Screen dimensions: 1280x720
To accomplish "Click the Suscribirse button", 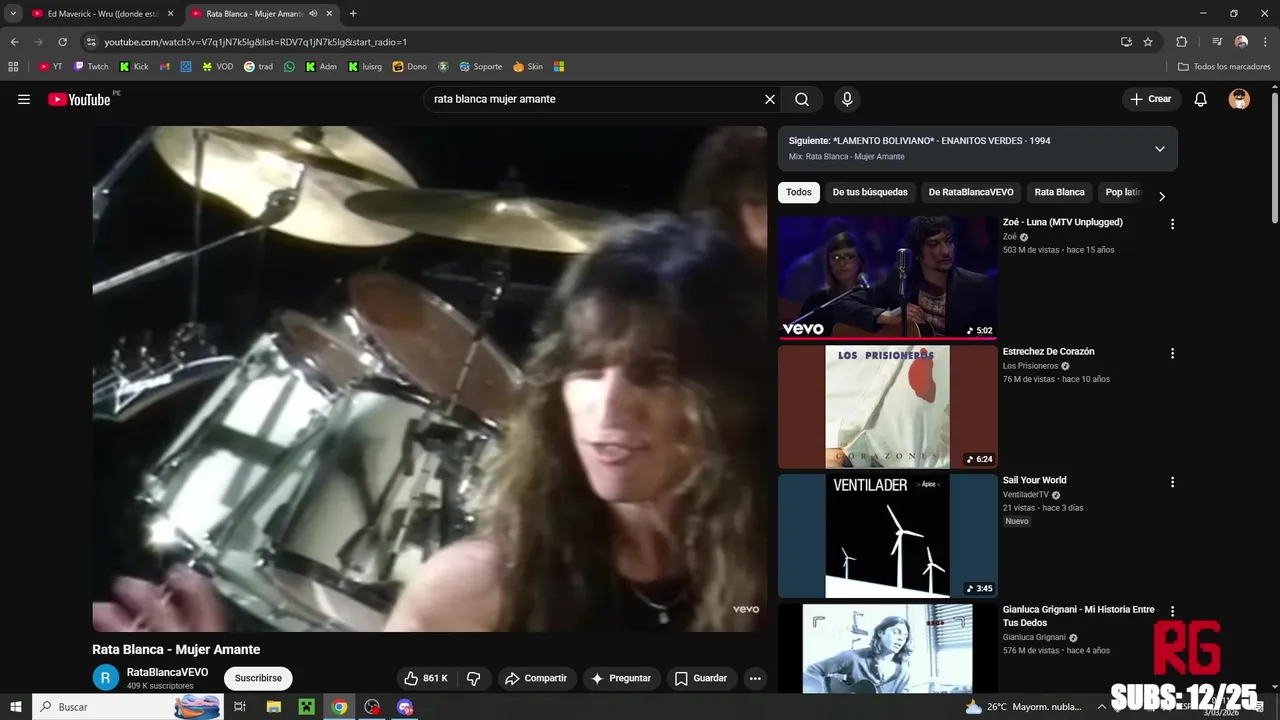I will [x=258, y=678].
